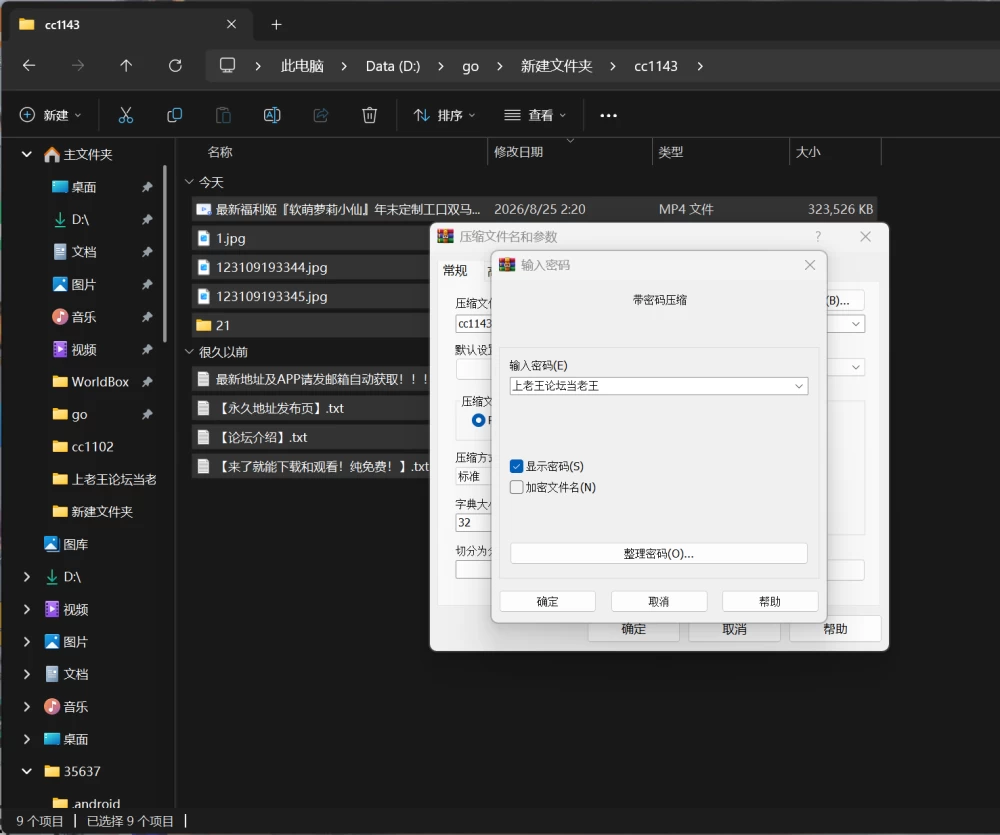This screenshot has width=1000, height=835.
Task: Open the 排序 sort dropdown
Action: coord(445,115)
